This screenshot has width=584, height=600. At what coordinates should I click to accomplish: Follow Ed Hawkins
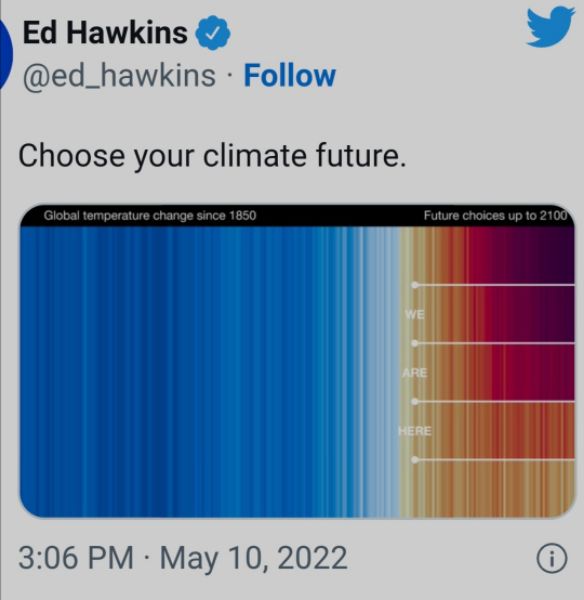click(x=290, y=75)
